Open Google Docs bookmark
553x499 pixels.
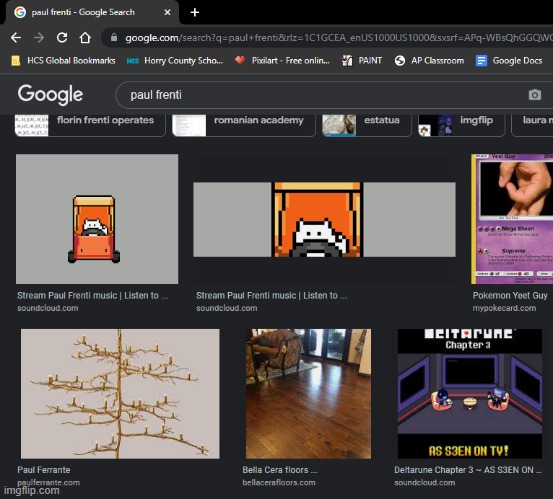[x=509, y=61]
